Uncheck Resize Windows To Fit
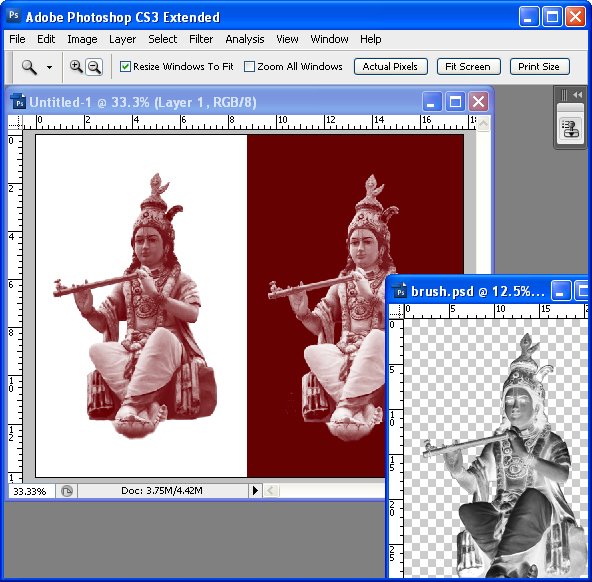Image resolution: width=592 pixels, height=582 pixels. pos(125,67)
